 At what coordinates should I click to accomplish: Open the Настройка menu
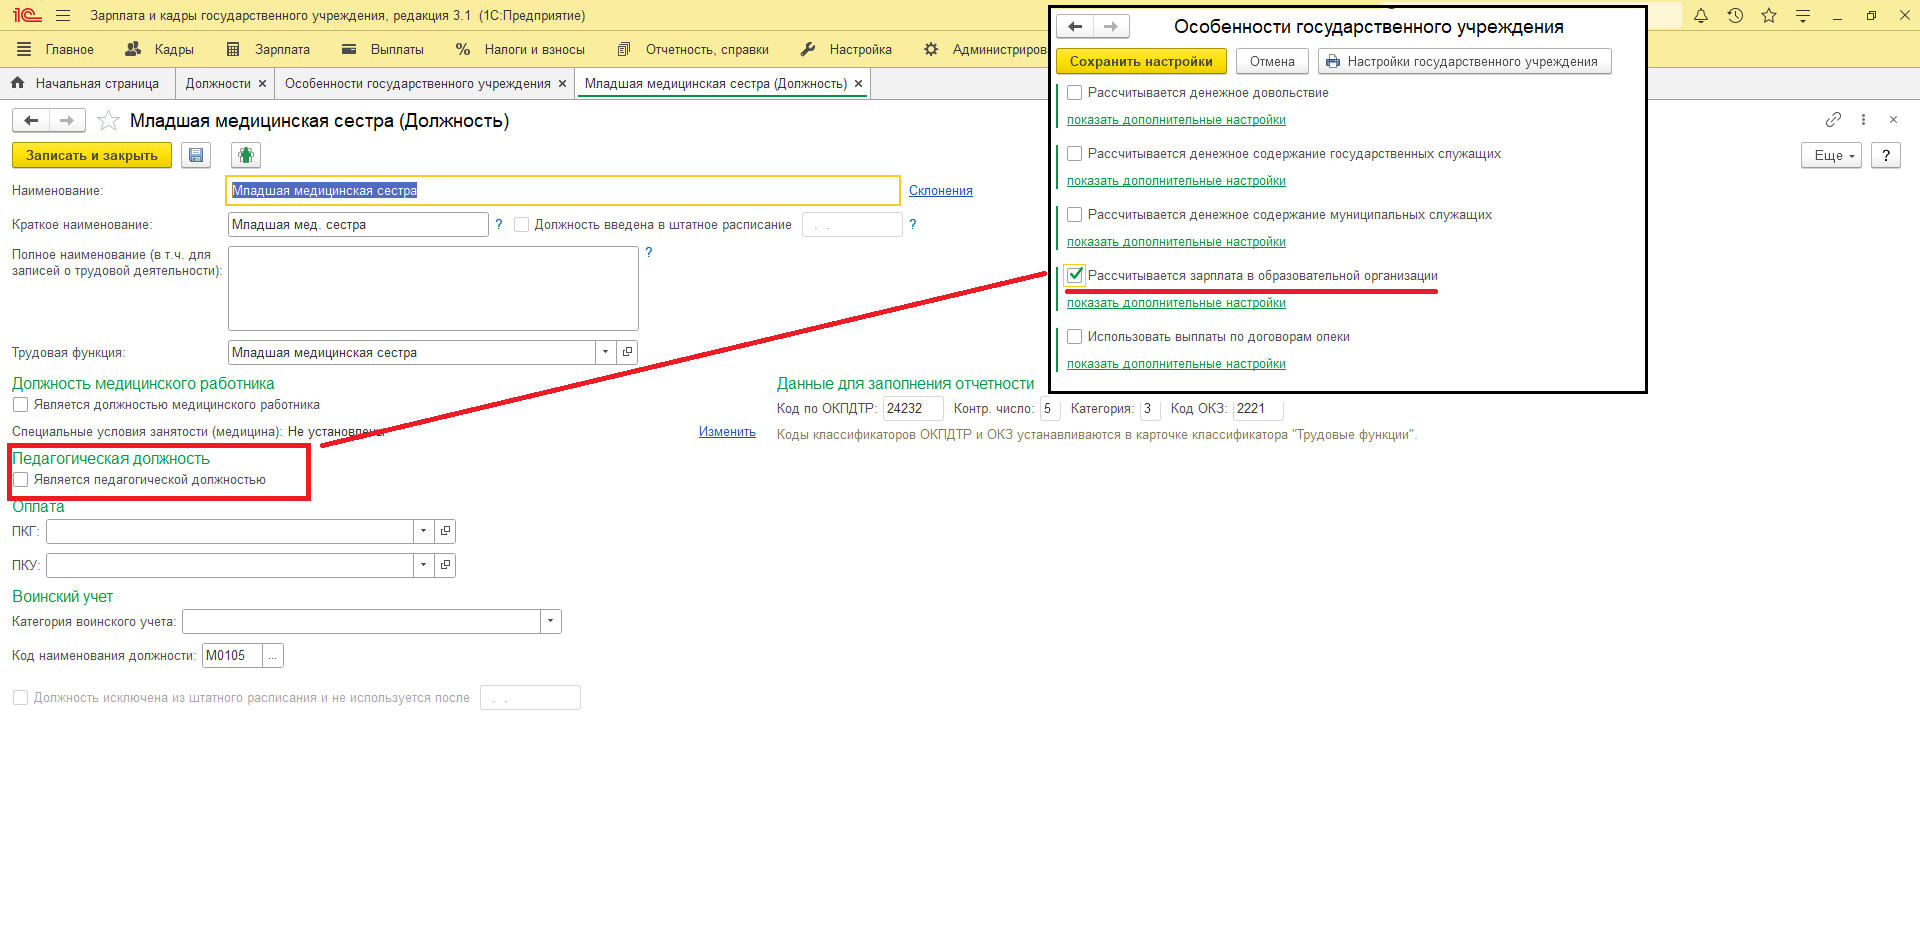click(x=846, y=49)
